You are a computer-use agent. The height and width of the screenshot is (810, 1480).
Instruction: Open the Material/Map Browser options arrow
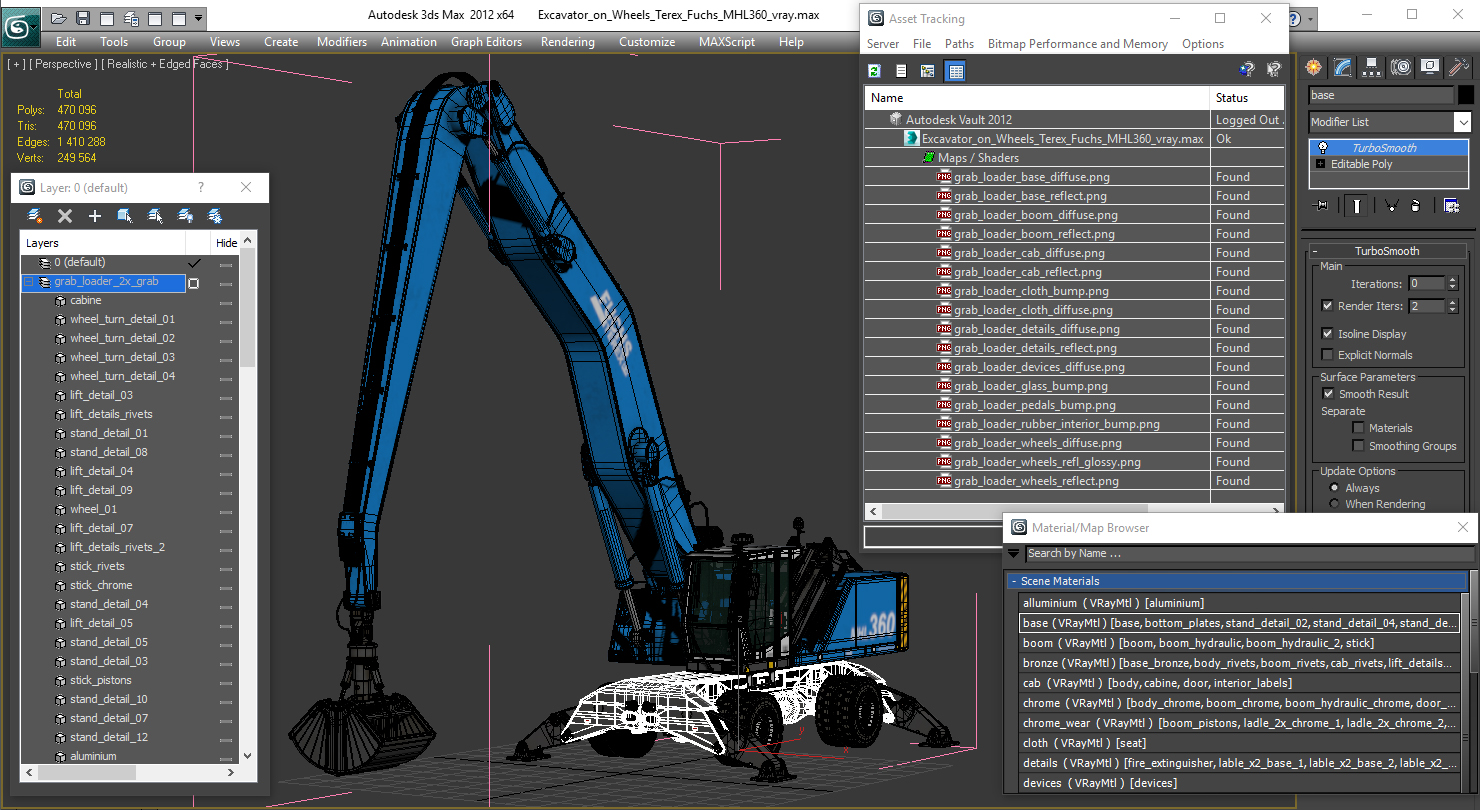pyautogui.click(x=1013, y=553)
